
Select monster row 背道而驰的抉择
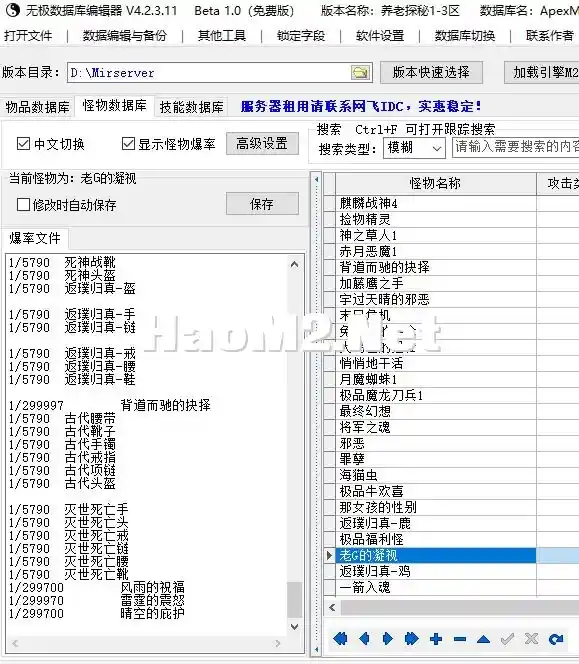click(x=436, y=267)
